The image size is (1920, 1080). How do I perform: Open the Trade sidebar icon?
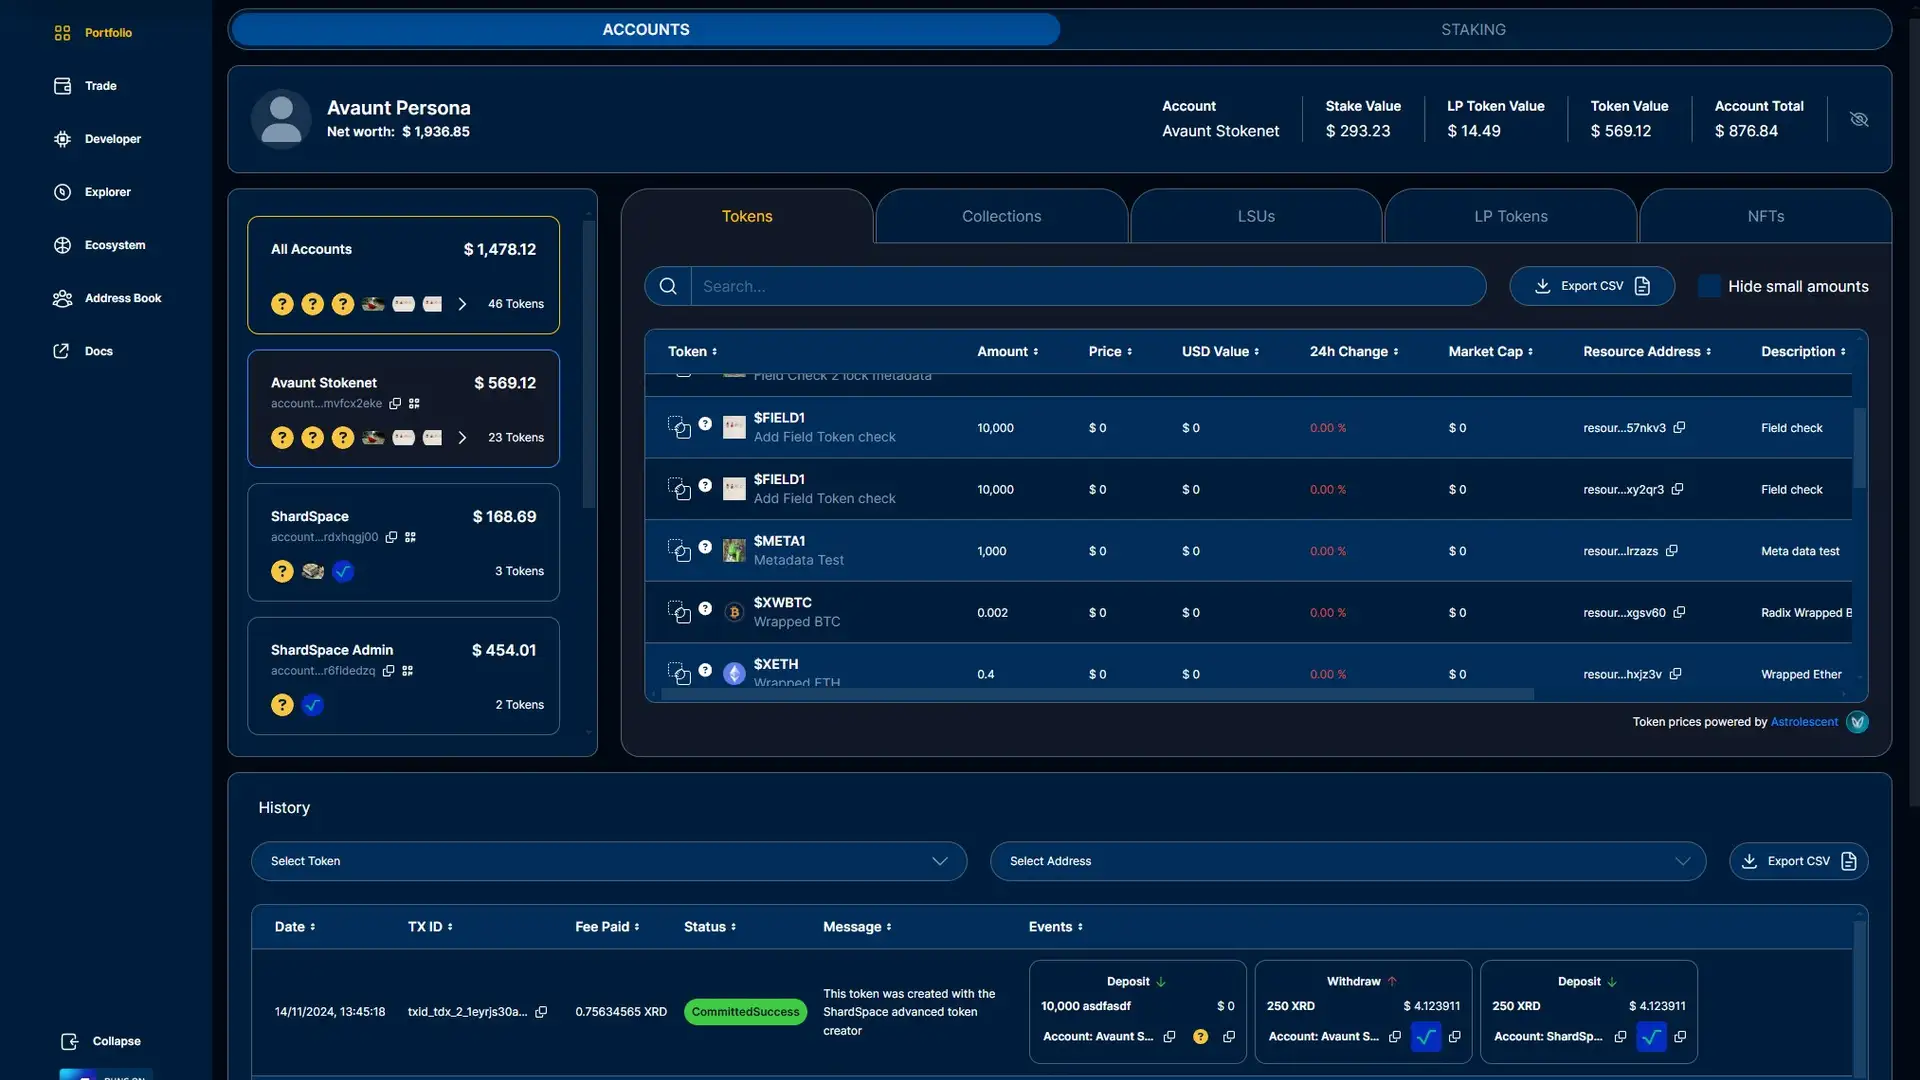coord(62,86)
